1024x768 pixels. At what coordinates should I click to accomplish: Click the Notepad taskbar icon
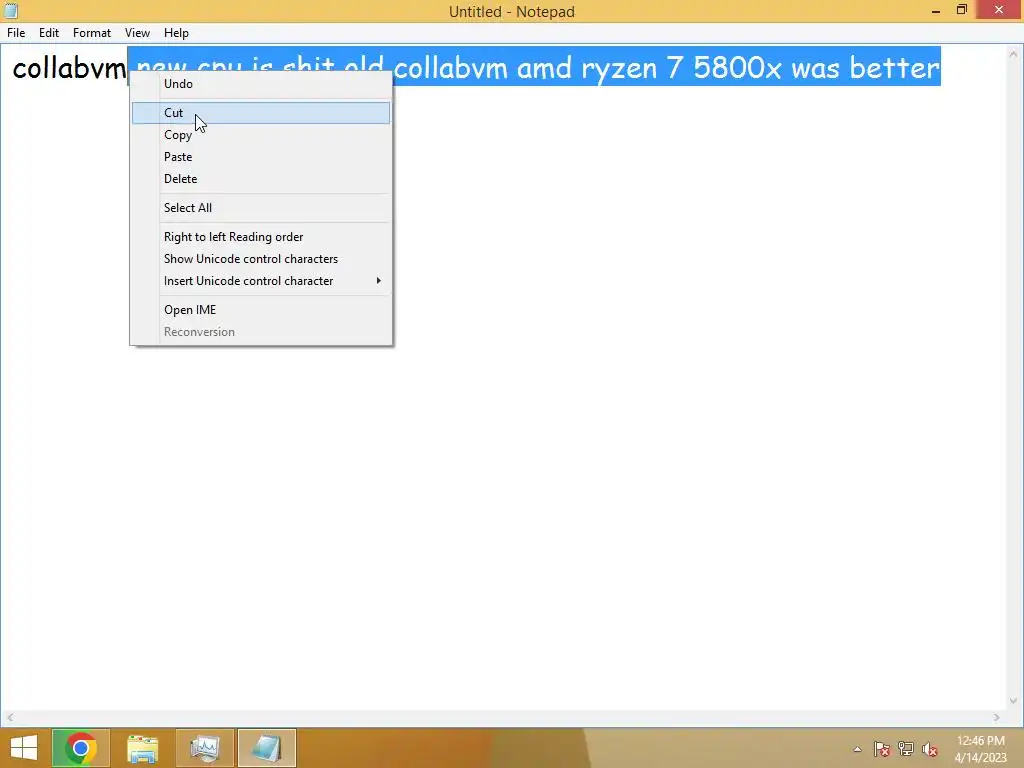266,748
